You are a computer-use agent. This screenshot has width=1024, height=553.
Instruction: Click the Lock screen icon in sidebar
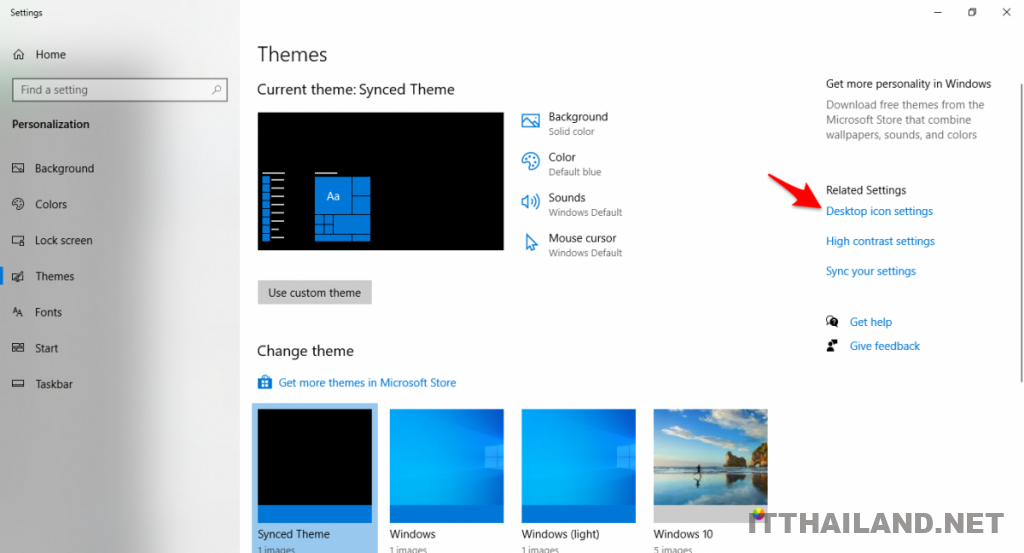18,240
